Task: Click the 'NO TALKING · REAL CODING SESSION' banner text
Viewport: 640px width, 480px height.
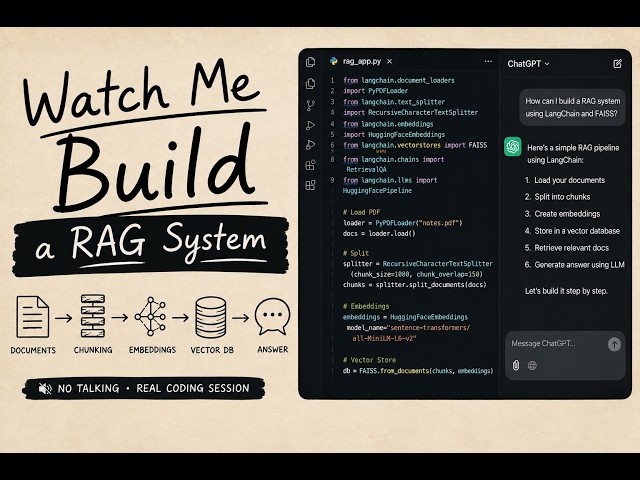Action: coord(153,388)
